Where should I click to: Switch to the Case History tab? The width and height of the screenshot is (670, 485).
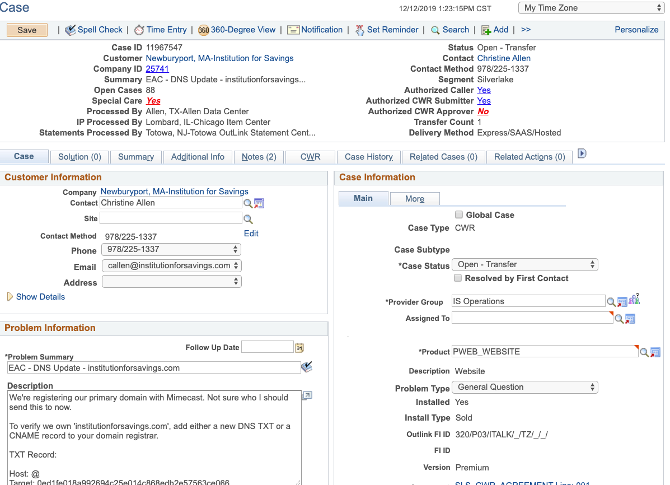[368, 157]
